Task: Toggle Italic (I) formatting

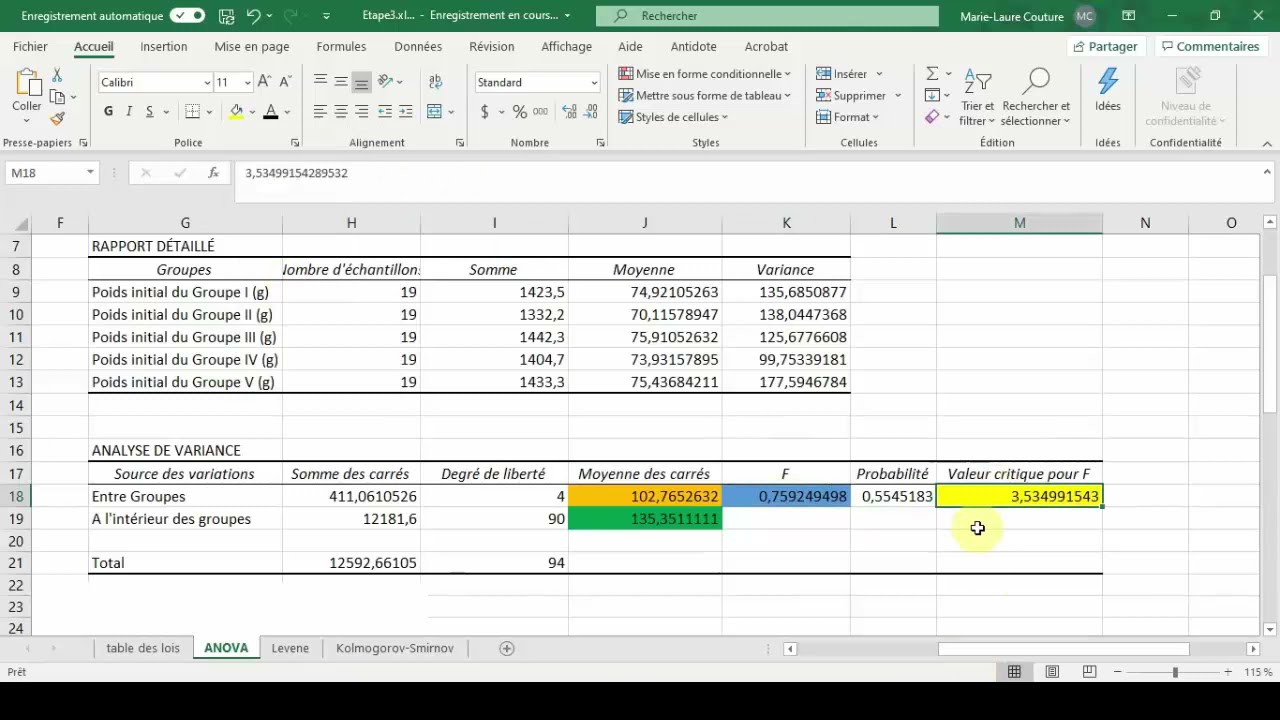Action: click(x=129, y=112)
